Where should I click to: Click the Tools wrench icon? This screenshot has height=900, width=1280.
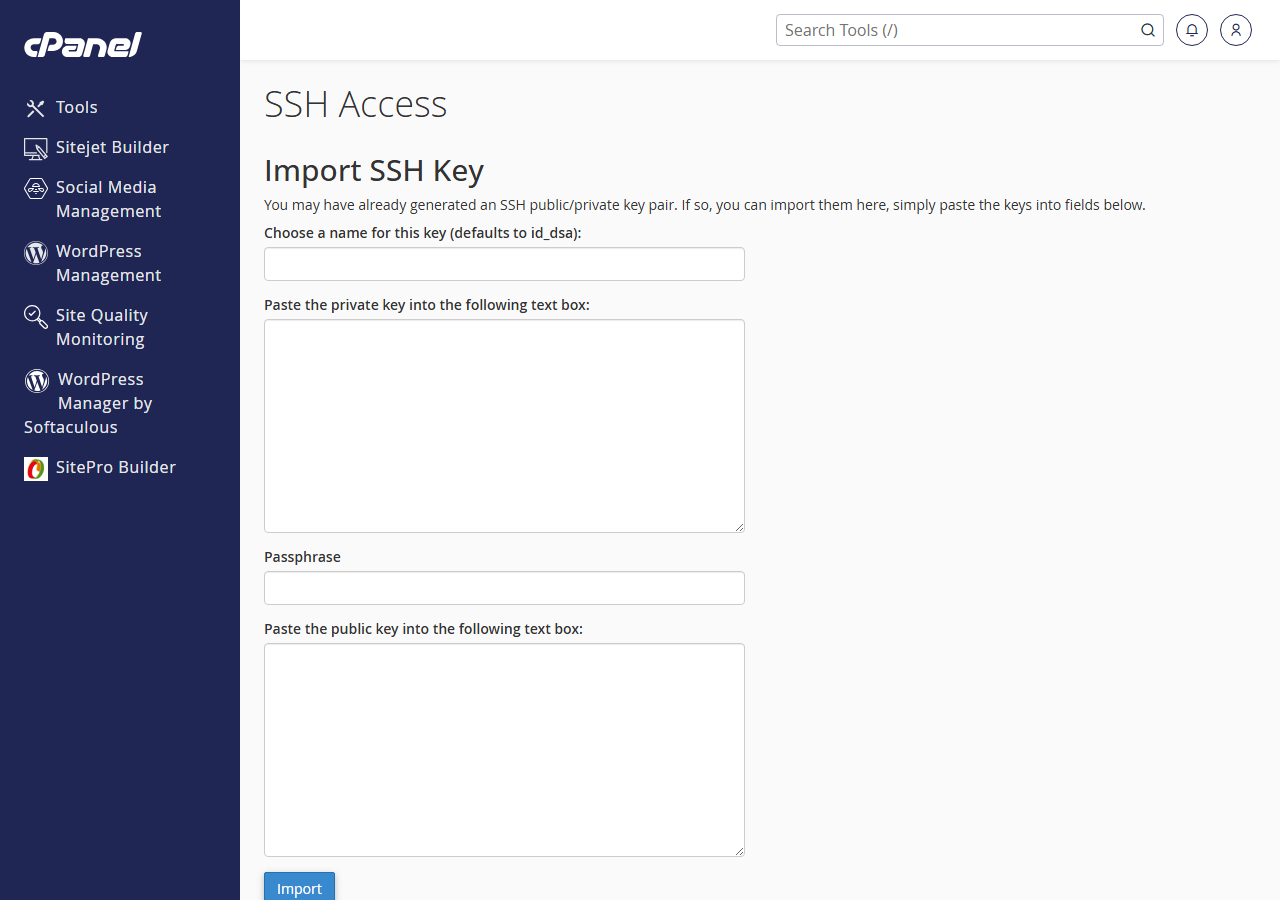[x=36, y=108]
